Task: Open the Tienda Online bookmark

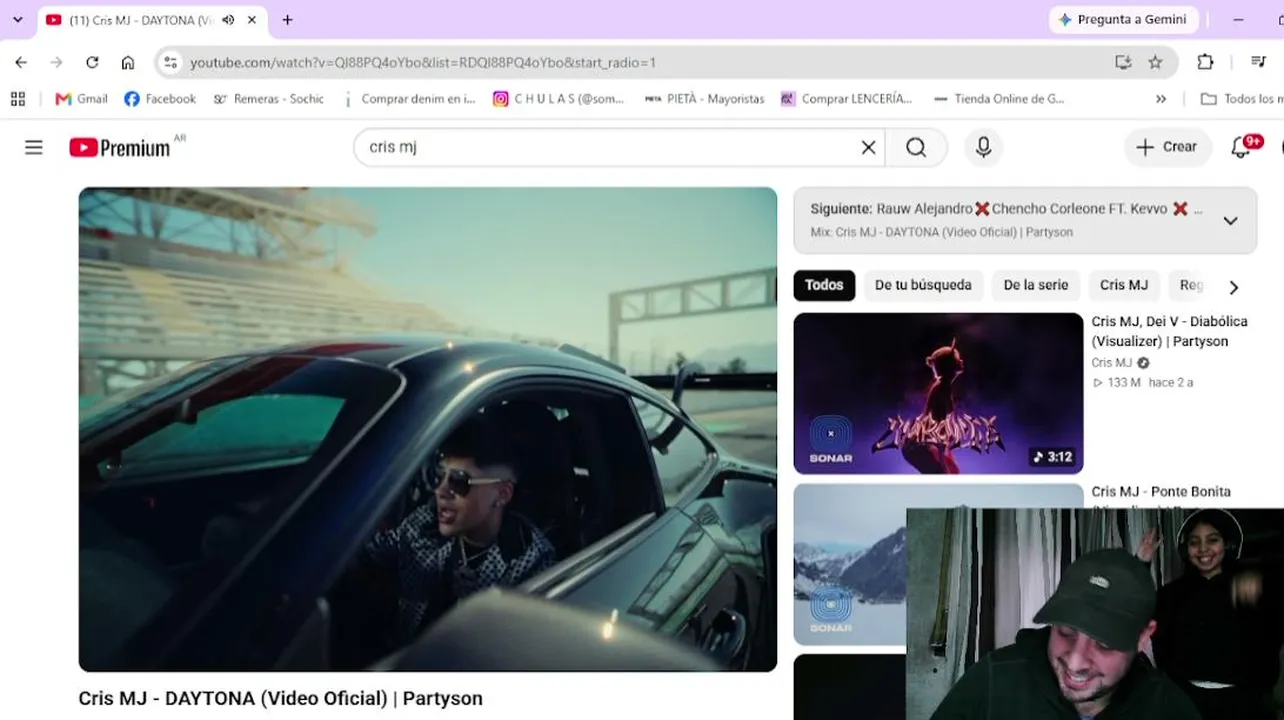Action: (x=998, y=99)
